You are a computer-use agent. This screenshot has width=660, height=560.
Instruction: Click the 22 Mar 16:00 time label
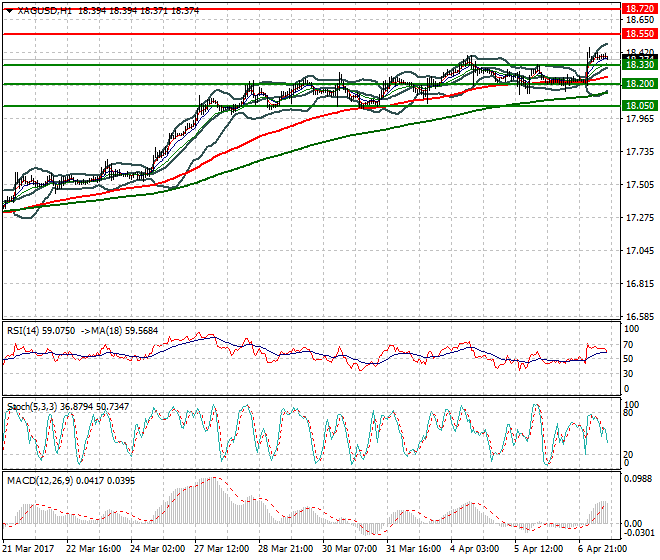93,549
